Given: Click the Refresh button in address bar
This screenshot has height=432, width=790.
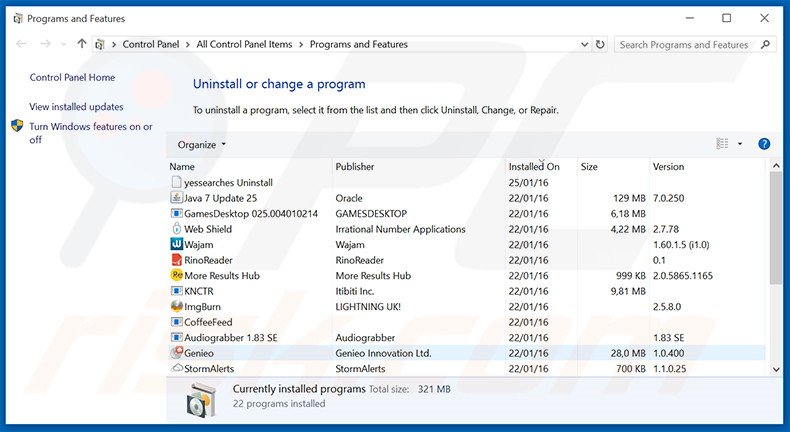Looking at the screenshot, I should click(x=600, y=44).
